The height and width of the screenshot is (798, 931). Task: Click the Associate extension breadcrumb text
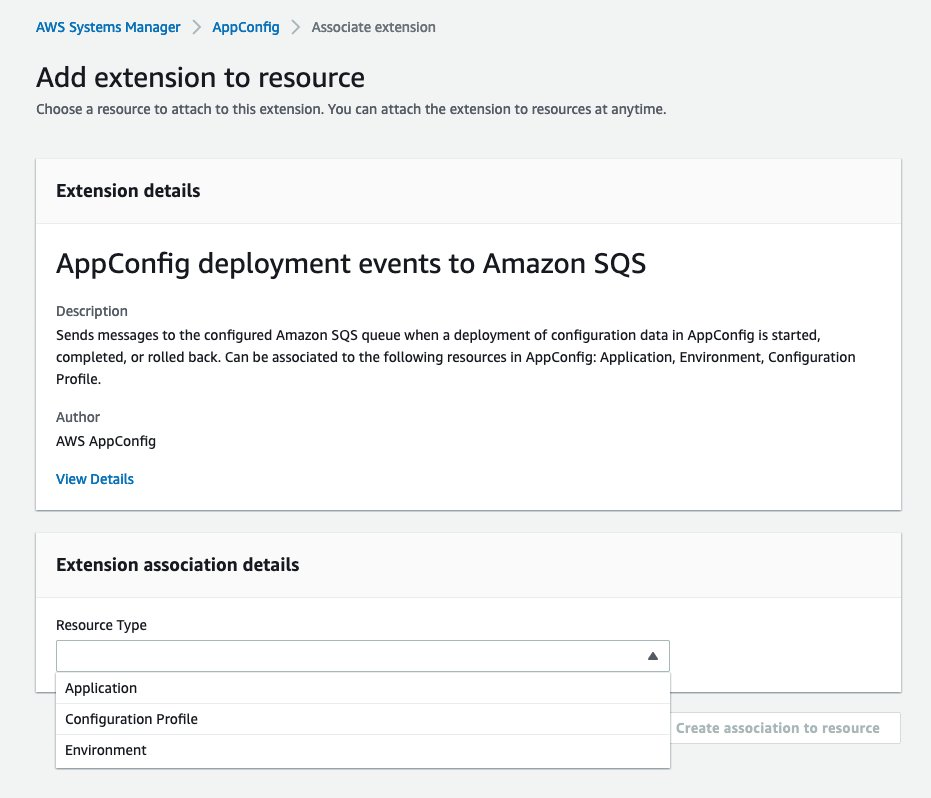[374, 27]
